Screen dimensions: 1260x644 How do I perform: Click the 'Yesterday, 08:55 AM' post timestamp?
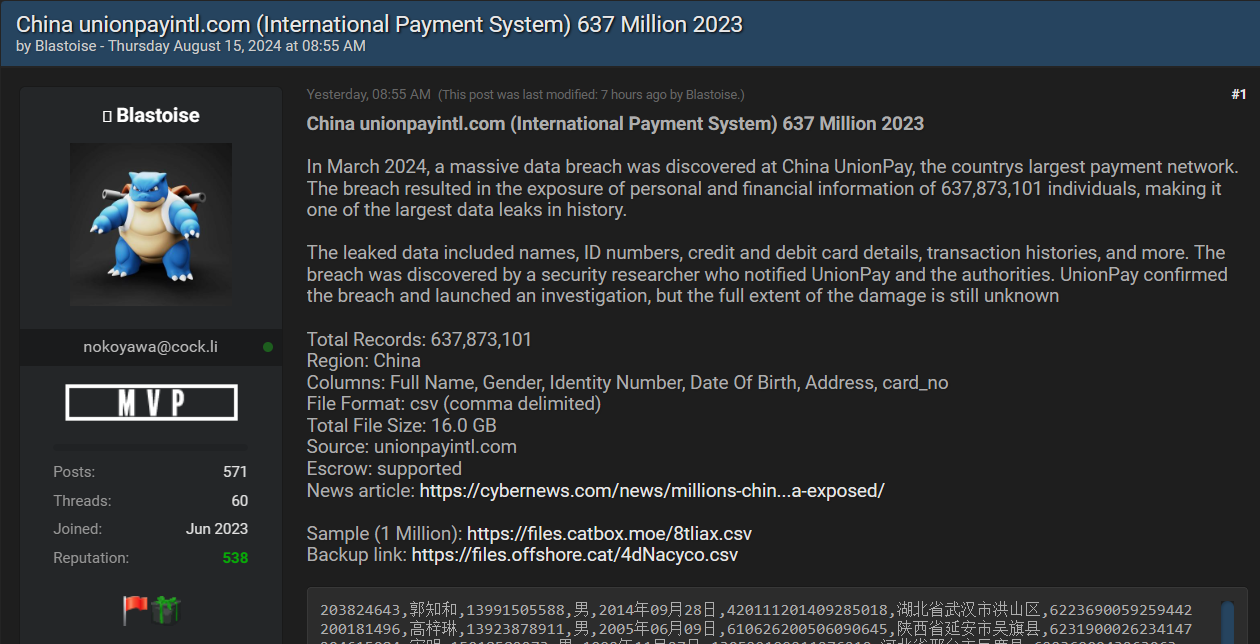[369, 95]
